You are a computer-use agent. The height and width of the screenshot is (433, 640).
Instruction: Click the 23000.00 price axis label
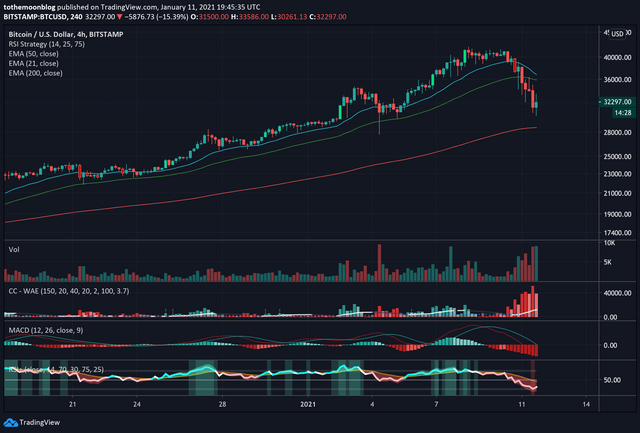[x=617, y=174]
